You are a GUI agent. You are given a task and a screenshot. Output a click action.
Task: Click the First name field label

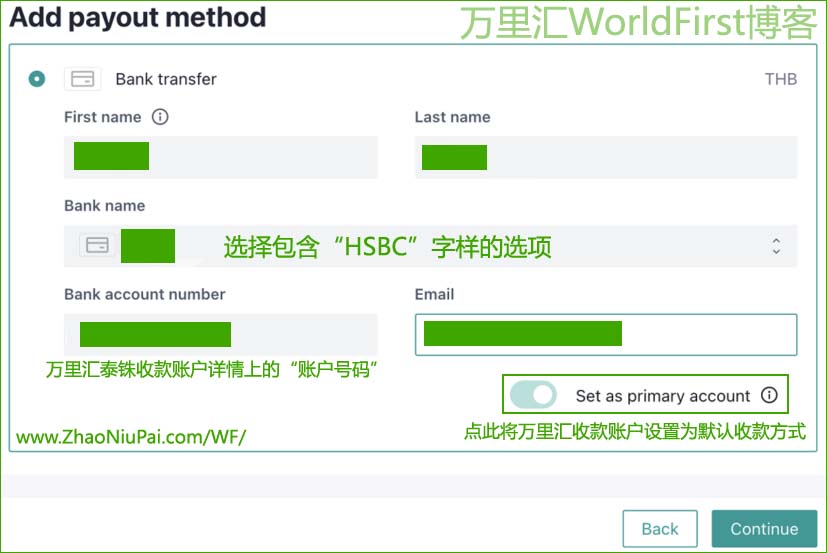[x=103, y=117]
